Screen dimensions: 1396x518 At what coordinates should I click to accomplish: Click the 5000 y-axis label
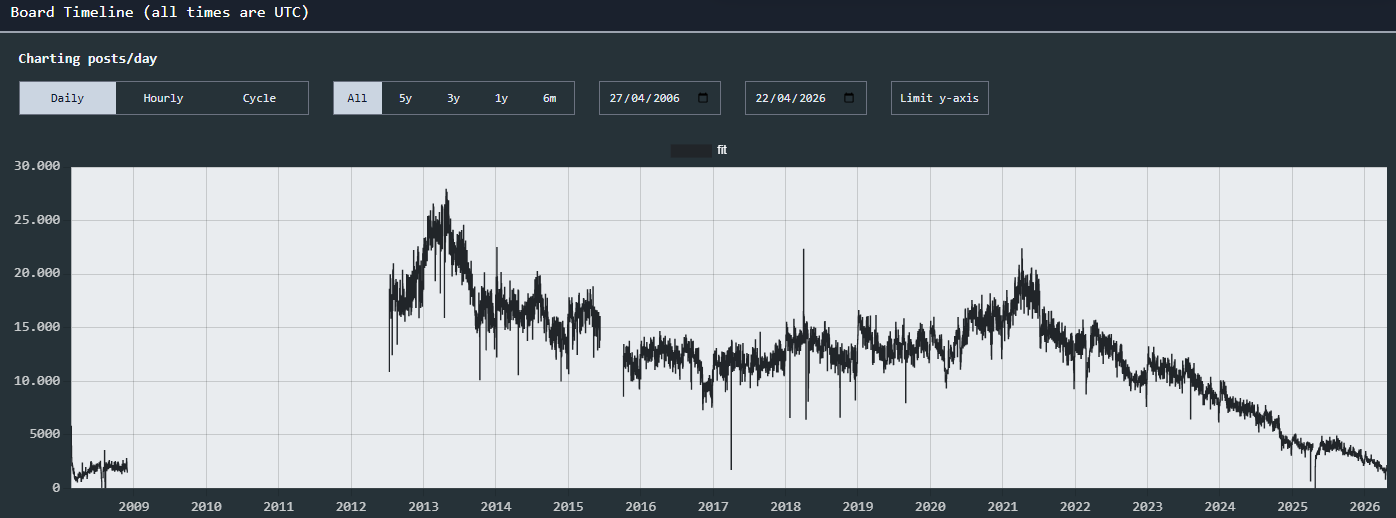(44, 434)
